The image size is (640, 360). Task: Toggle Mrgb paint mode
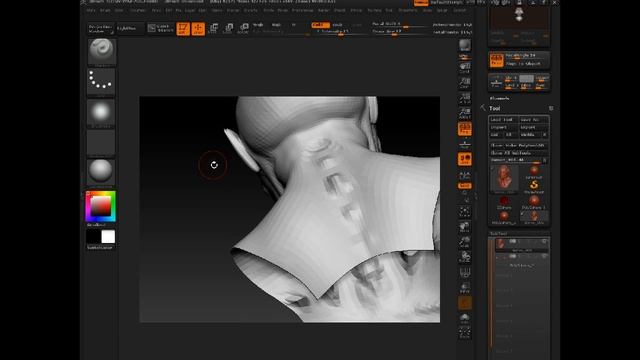pyautogui.click(x=258, y=25)
